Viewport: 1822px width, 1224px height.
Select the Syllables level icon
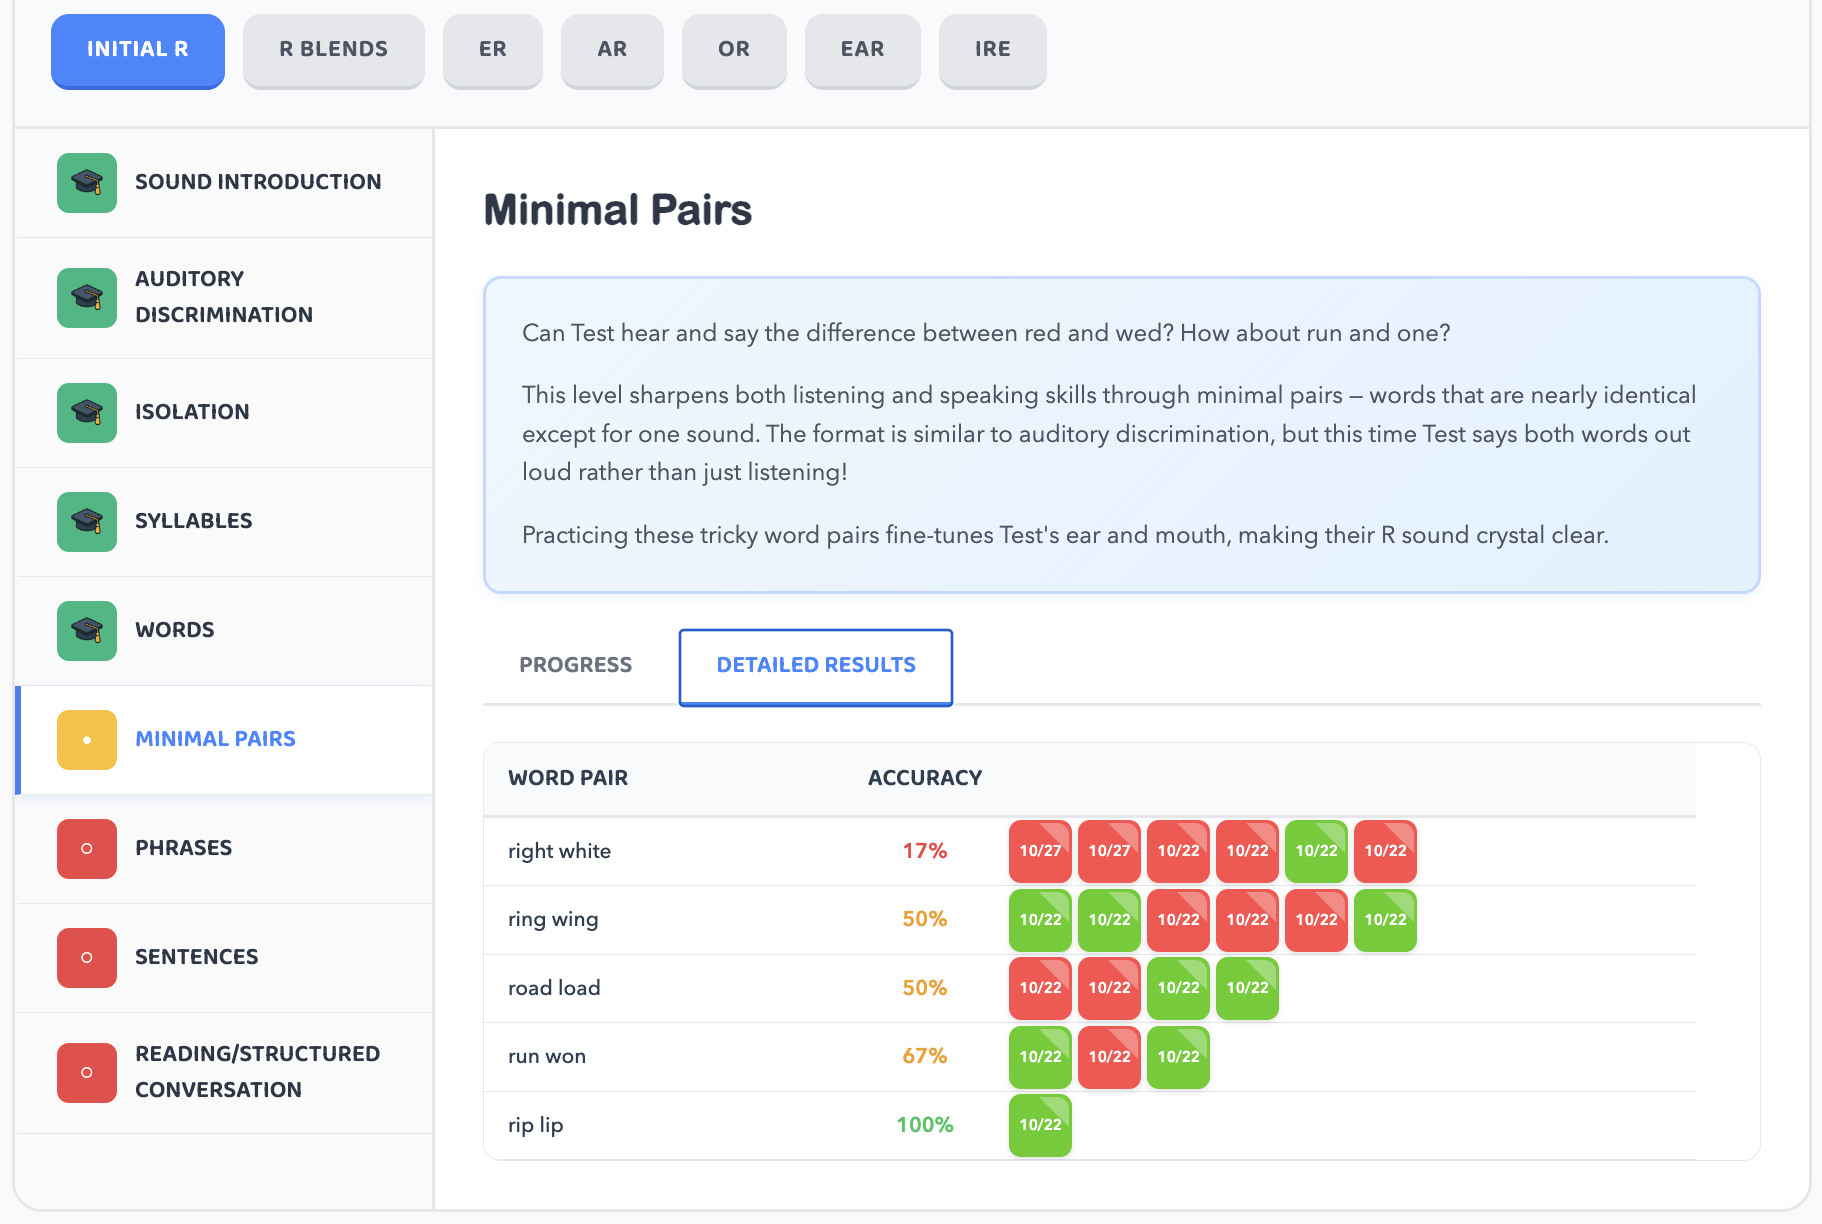tap(87, 521)
